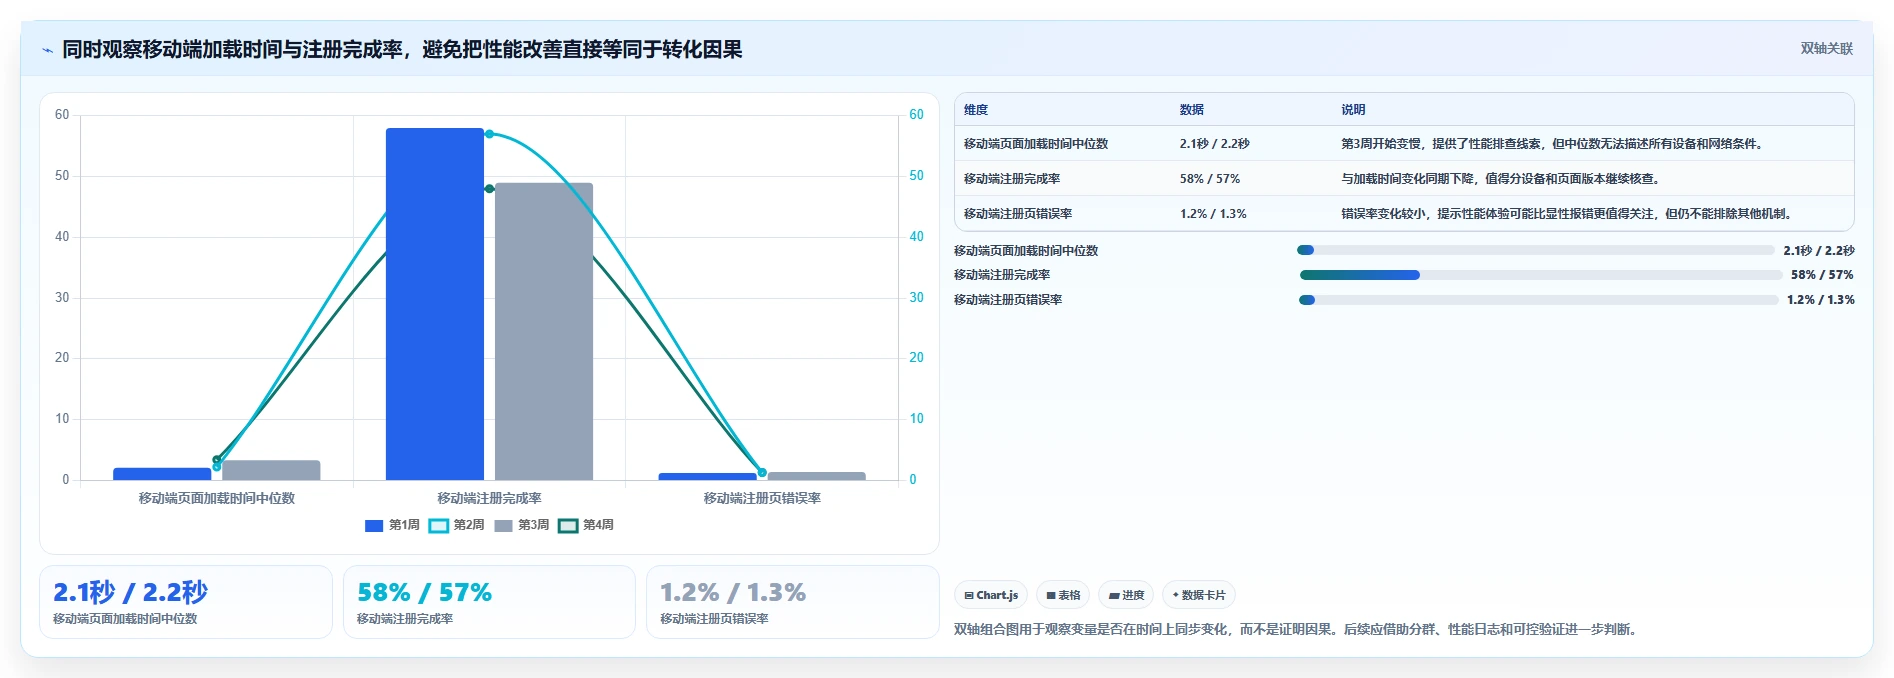
Task: Click the 说明 table column header
Action: pyautogui.click(x=1353, y=110)
